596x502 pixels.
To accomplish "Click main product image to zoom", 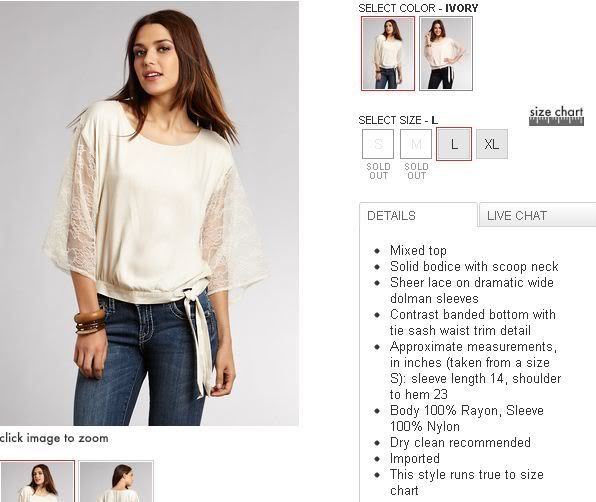I will (149, 213).
